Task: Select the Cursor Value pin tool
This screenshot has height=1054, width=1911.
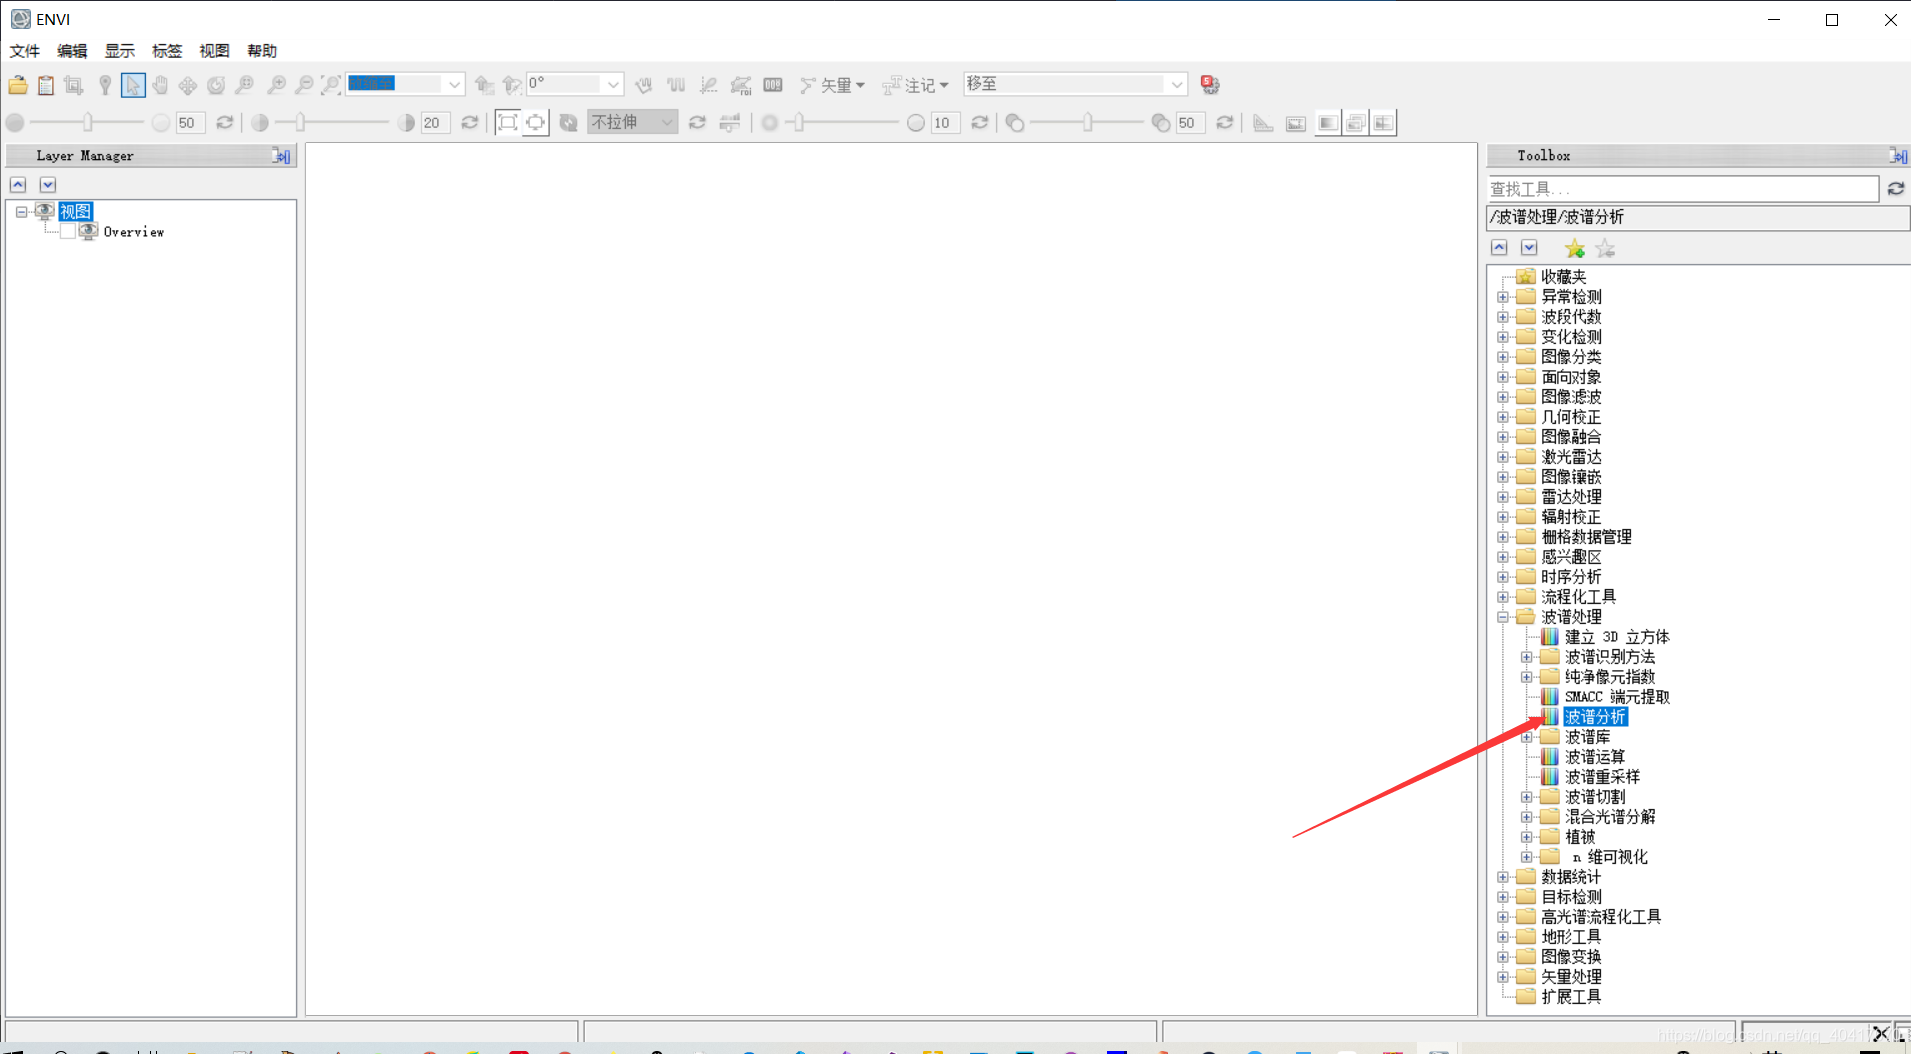Action: [x=104, y=85]
